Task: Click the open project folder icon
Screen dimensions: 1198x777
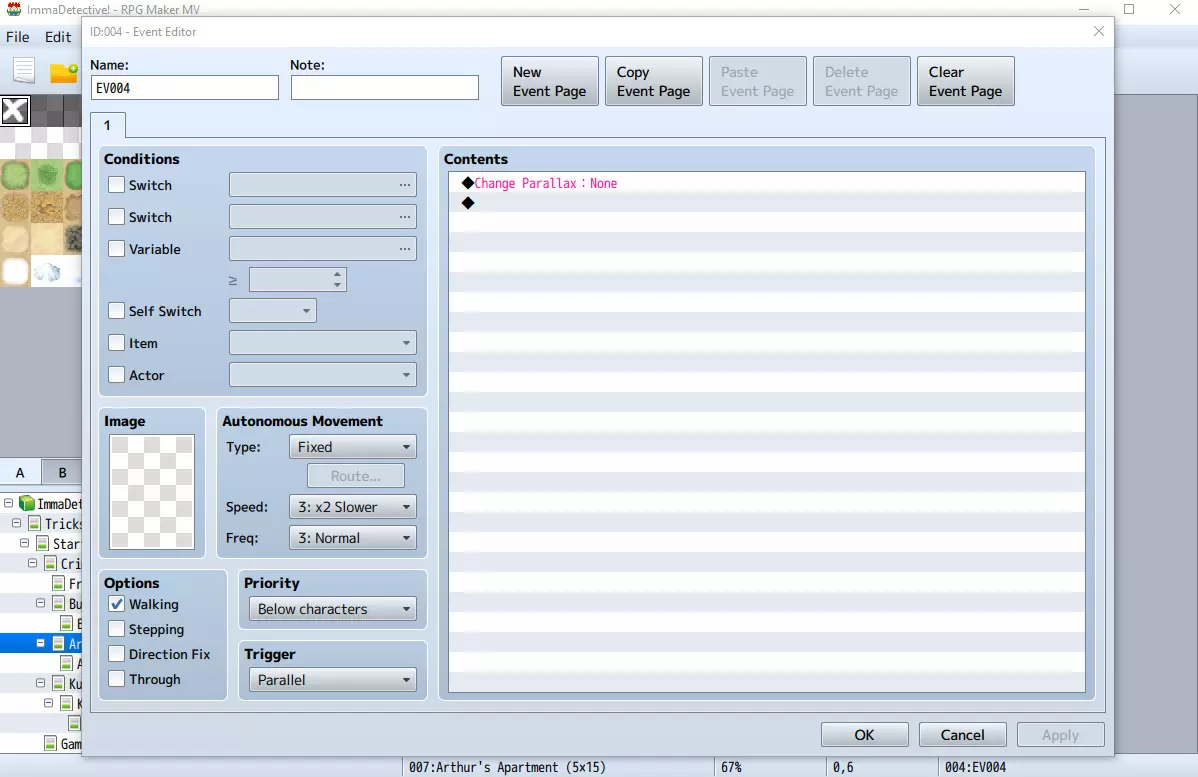Action: click(63, 72)
